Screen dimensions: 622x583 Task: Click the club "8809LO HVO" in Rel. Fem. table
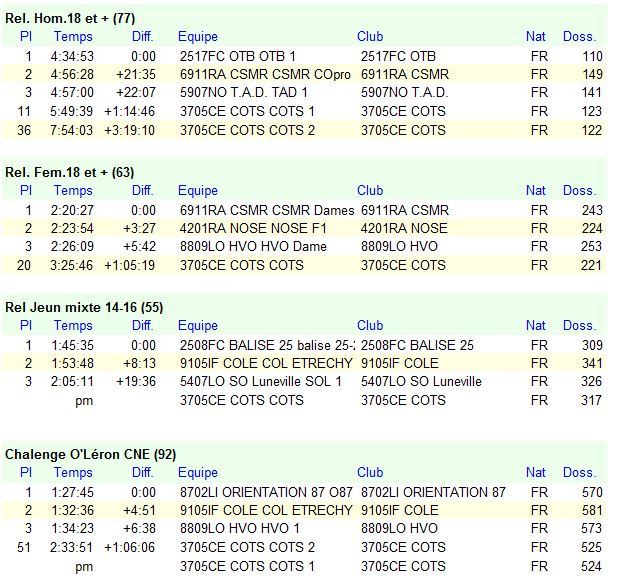tap(399, 246)
